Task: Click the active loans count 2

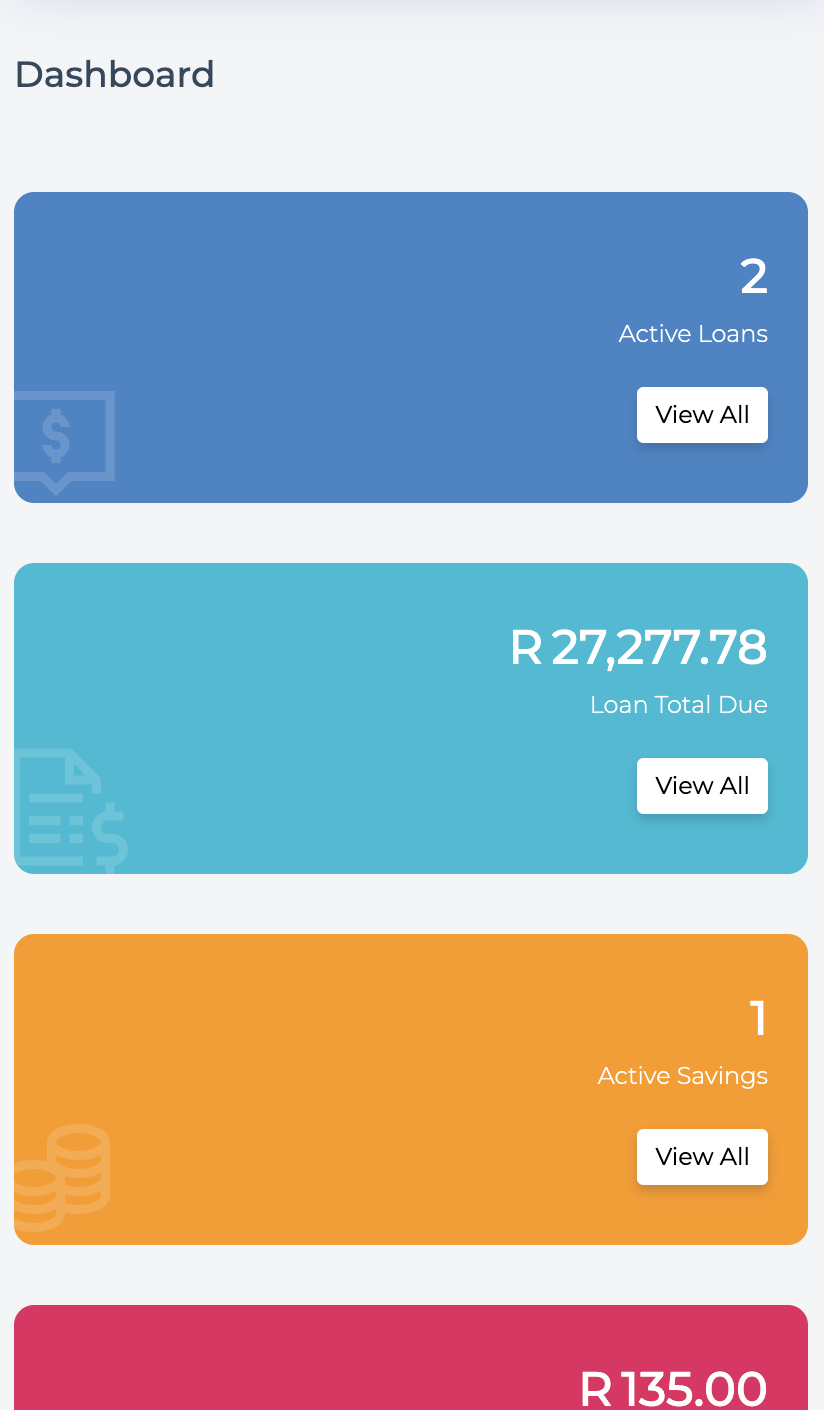Action: point(753,277)
